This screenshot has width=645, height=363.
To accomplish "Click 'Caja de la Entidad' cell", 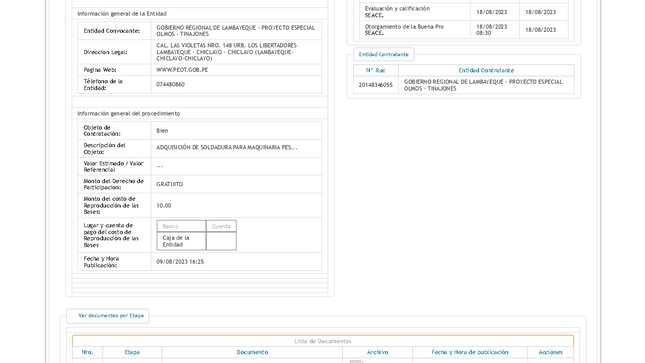I will [181, 241].
